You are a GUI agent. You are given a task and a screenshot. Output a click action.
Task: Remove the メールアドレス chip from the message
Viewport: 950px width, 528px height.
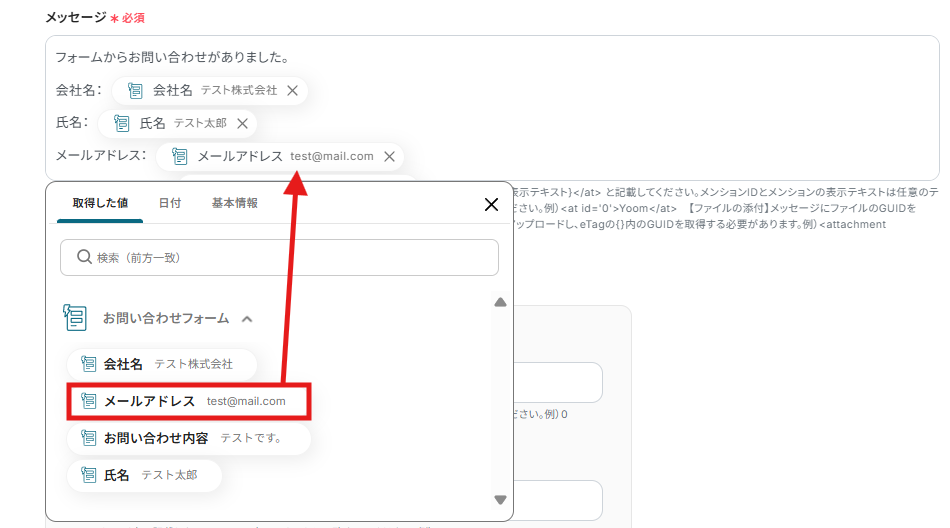coord(390,156)
